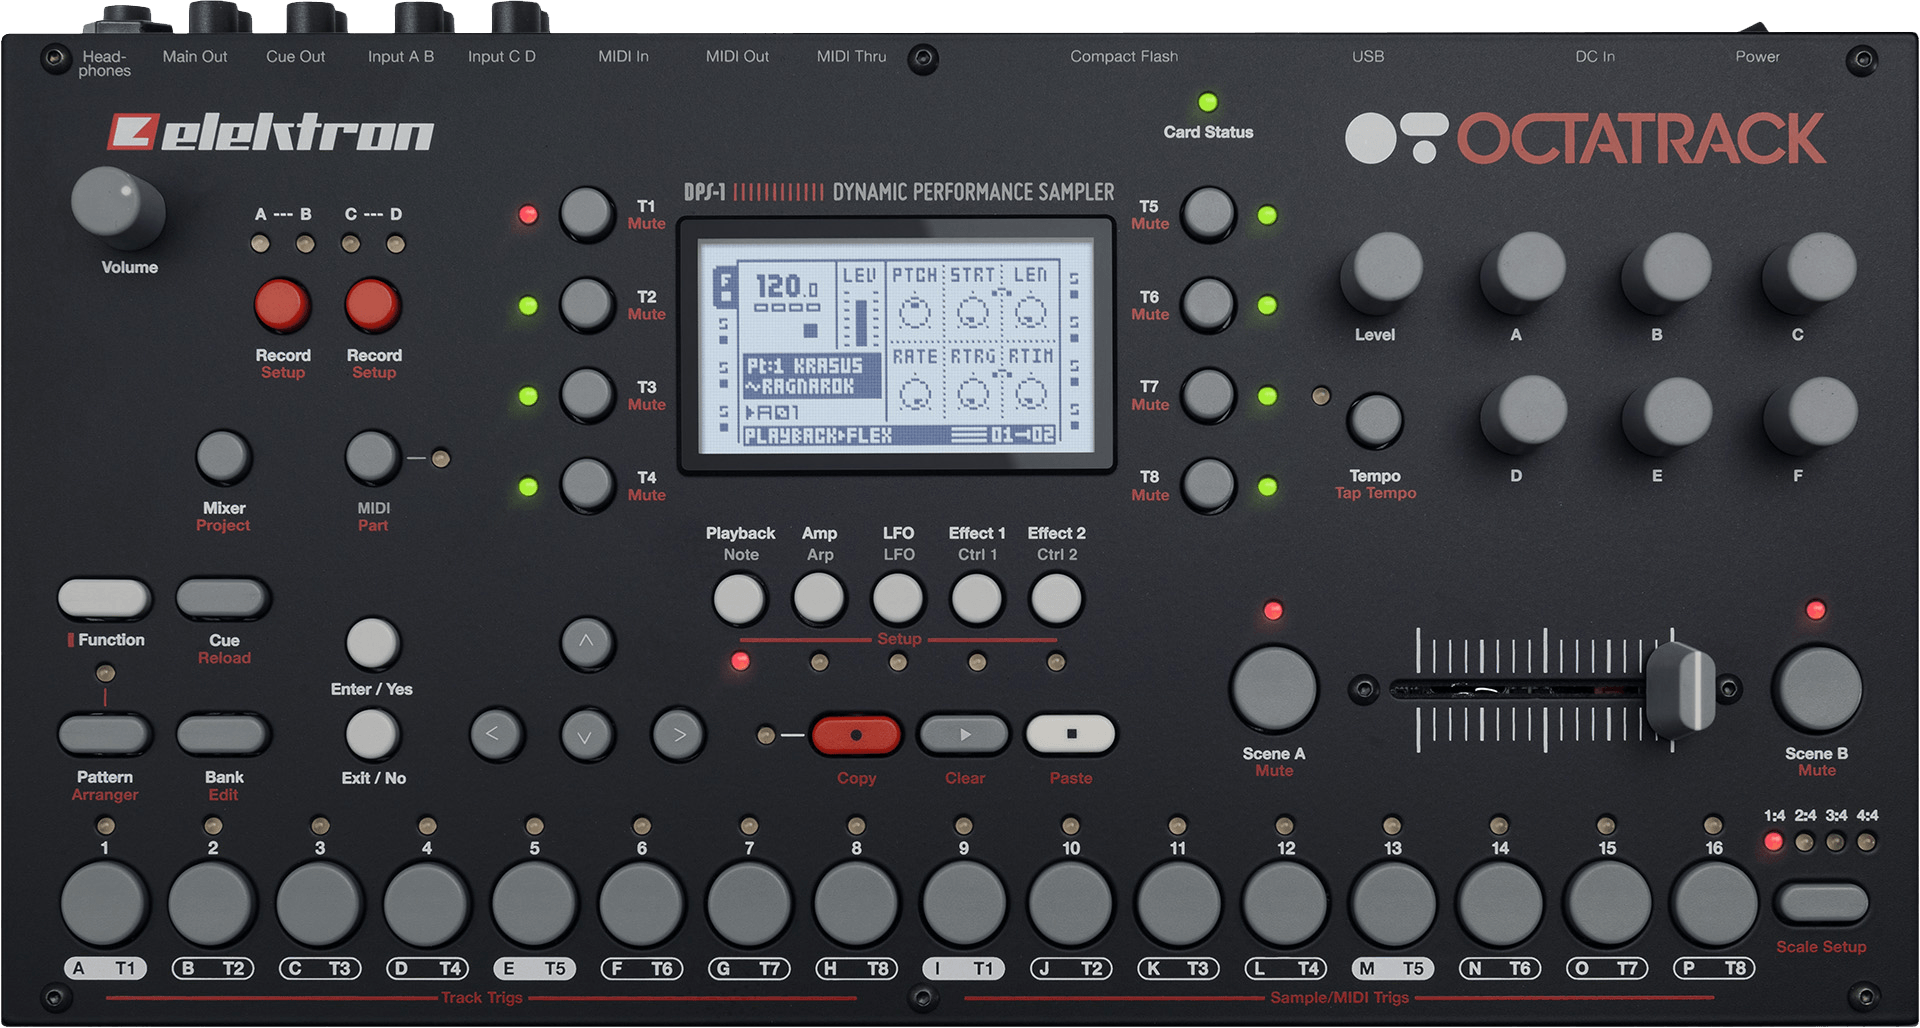Click the left arrow navigation button
The image size is (1920, 1028).
(x=497, y=735)
